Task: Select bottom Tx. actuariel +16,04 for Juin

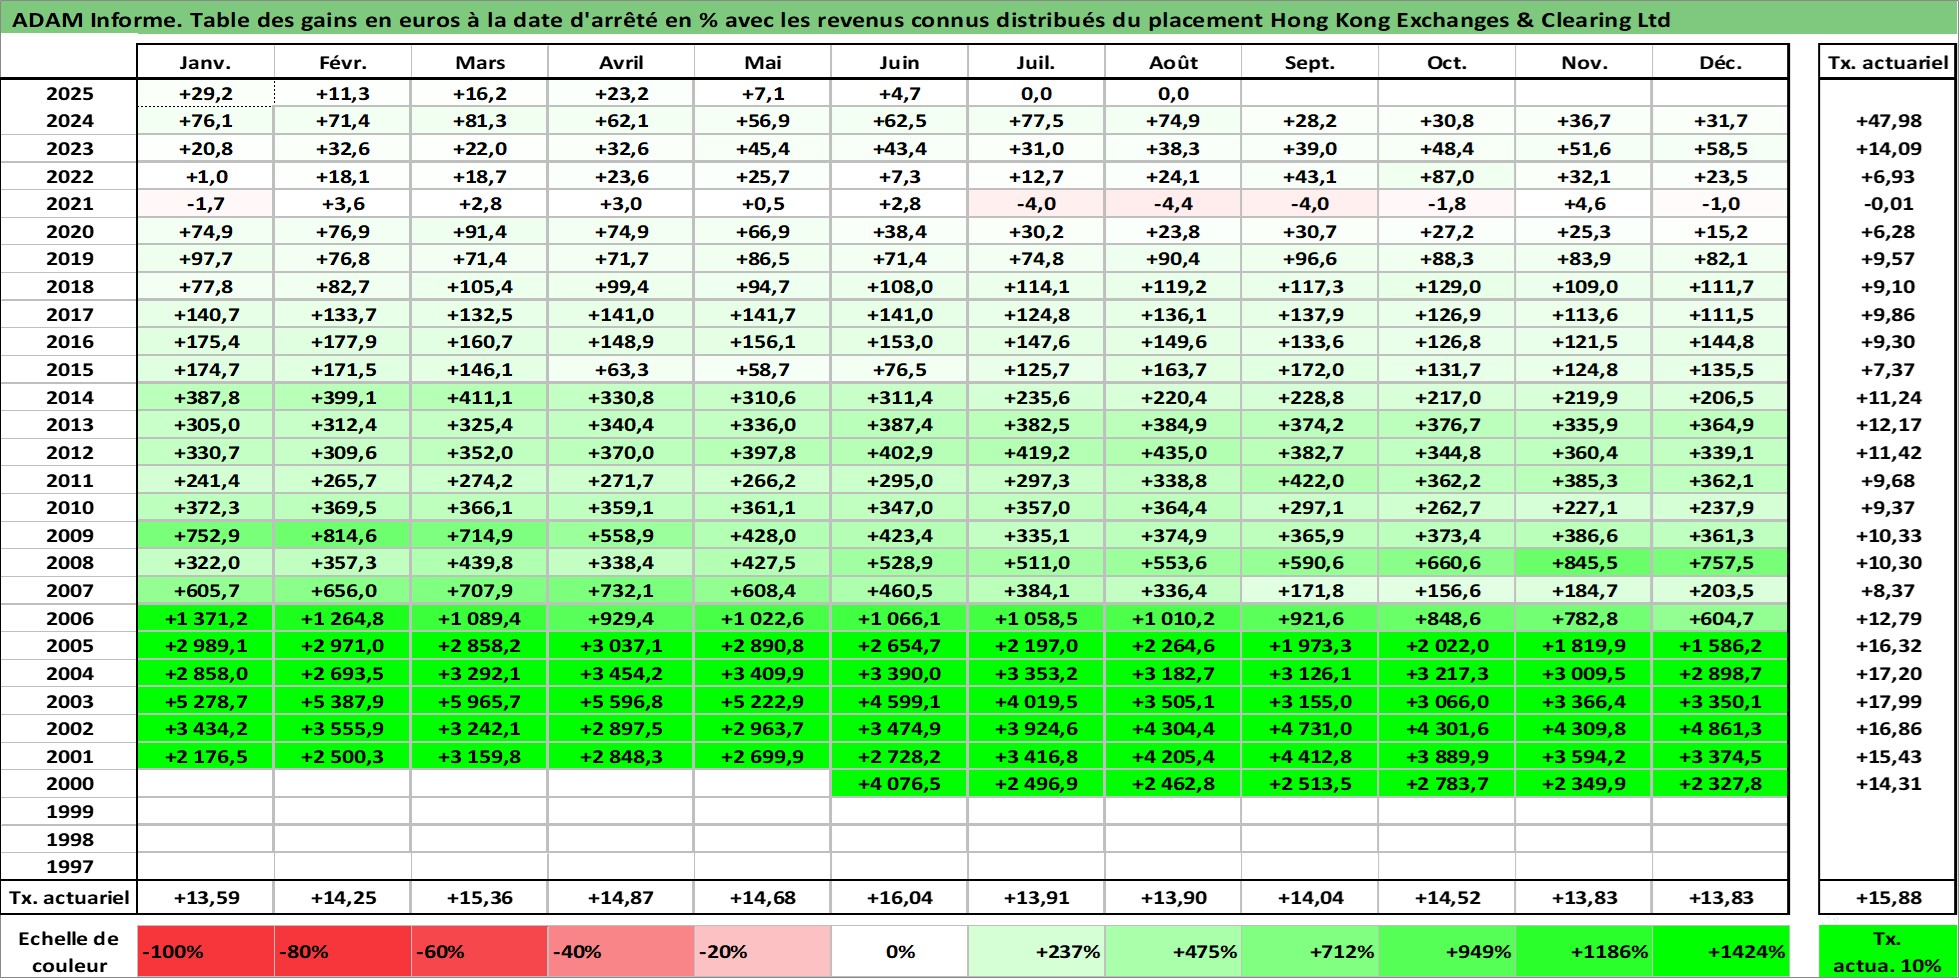Action: pos(899,898)
